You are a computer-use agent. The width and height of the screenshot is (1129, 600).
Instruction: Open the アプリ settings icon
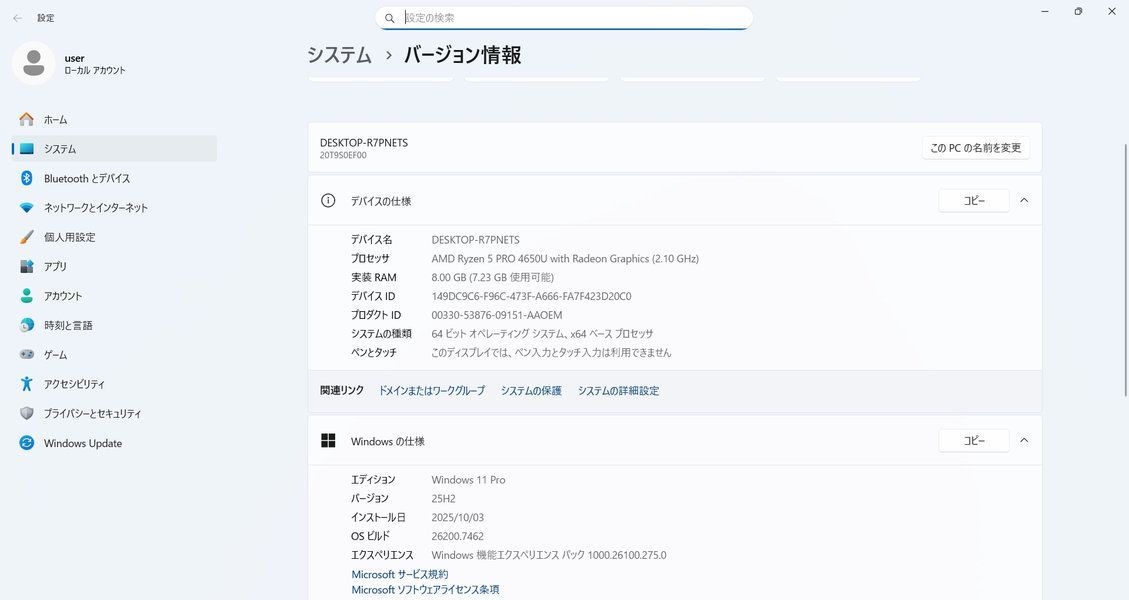(x=27, y=266)
